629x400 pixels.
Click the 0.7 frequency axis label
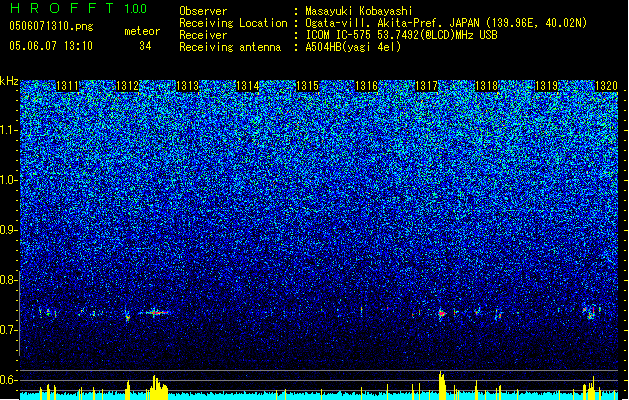pos(9,330)
